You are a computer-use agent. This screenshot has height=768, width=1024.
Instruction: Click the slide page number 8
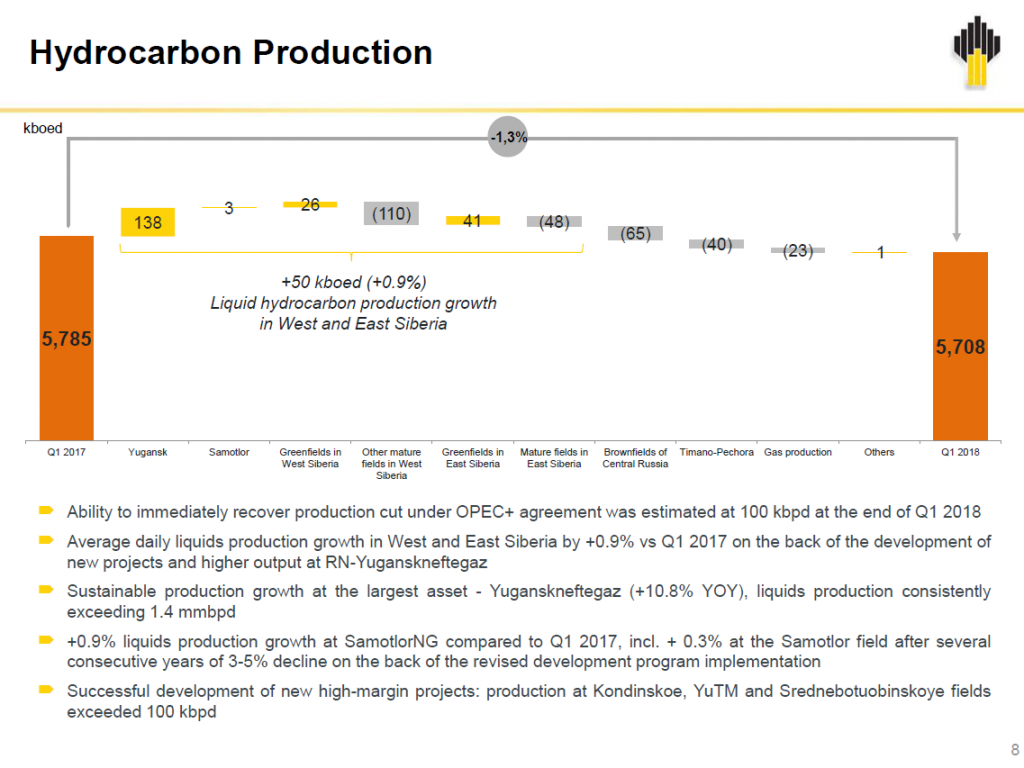pos(1015,749)
